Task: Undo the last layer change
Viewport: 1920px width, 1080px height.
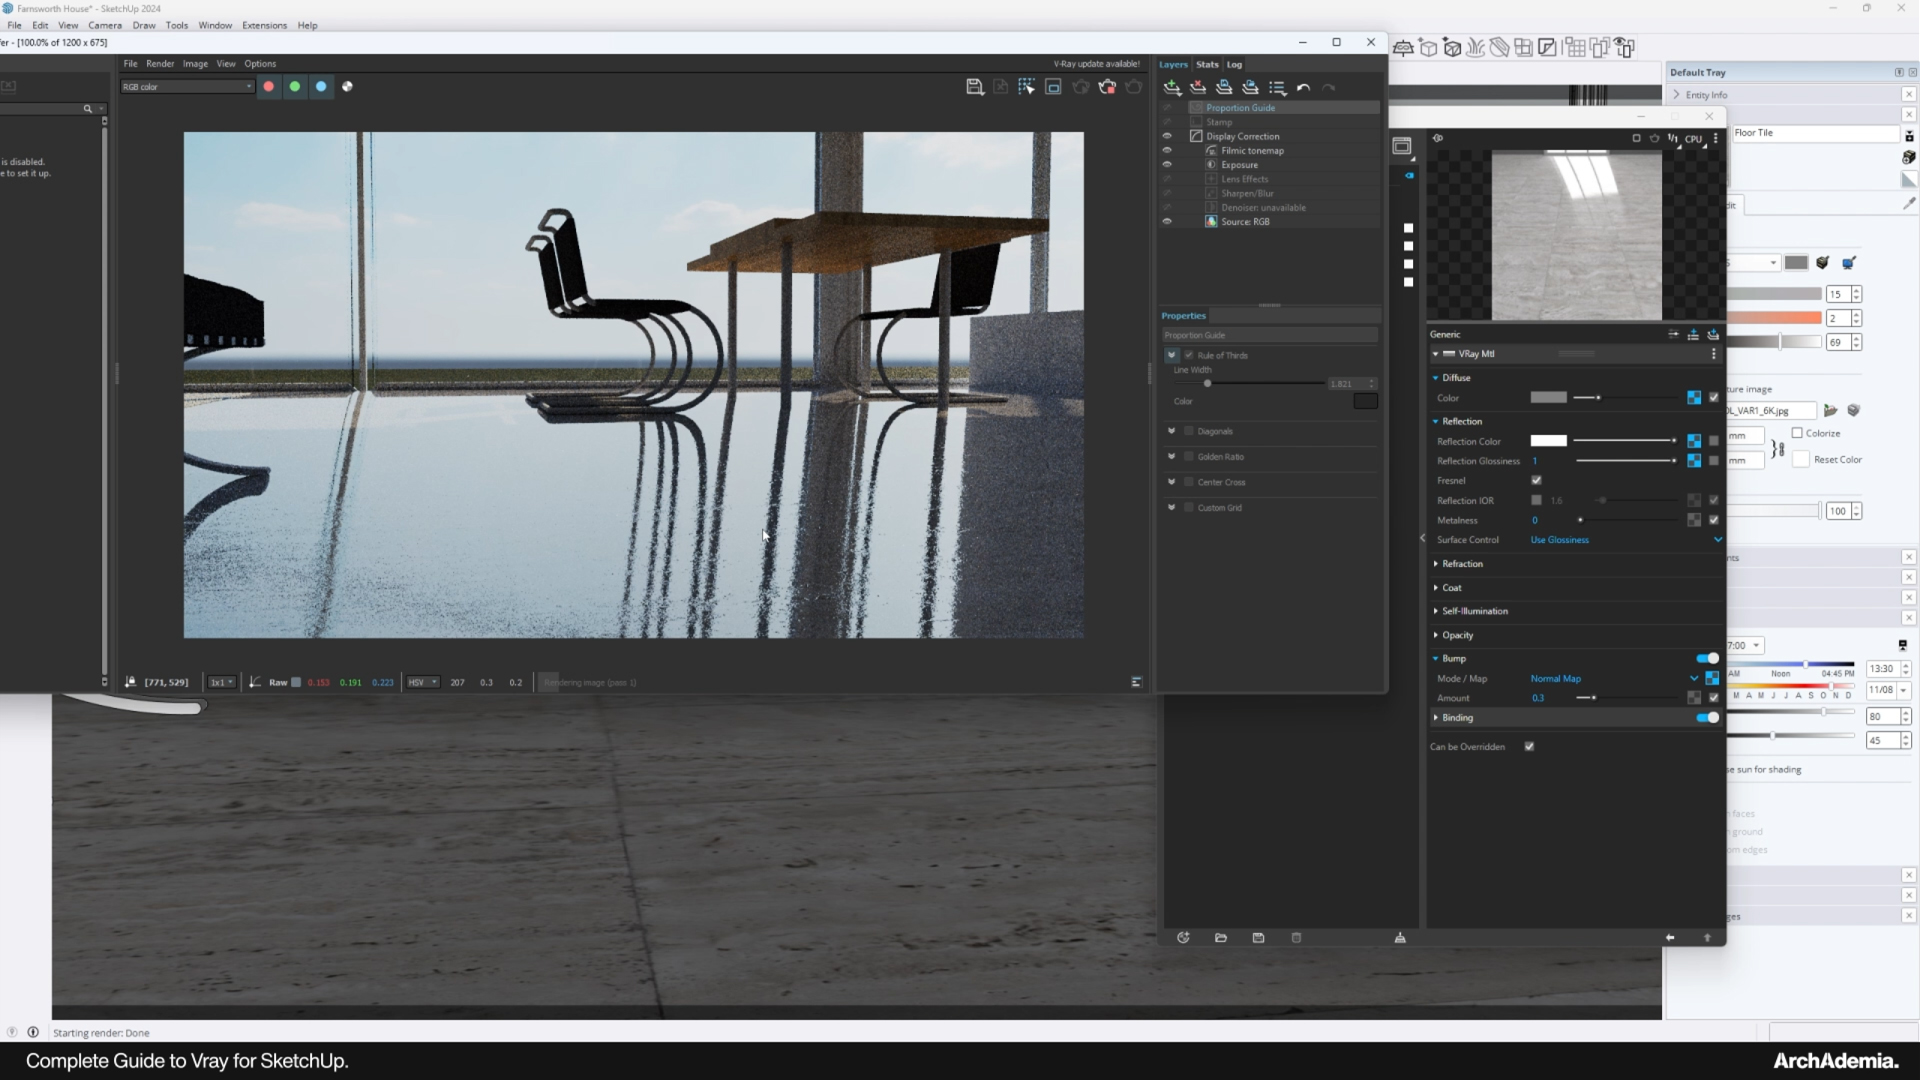Action: click(x=1303, y=88)
